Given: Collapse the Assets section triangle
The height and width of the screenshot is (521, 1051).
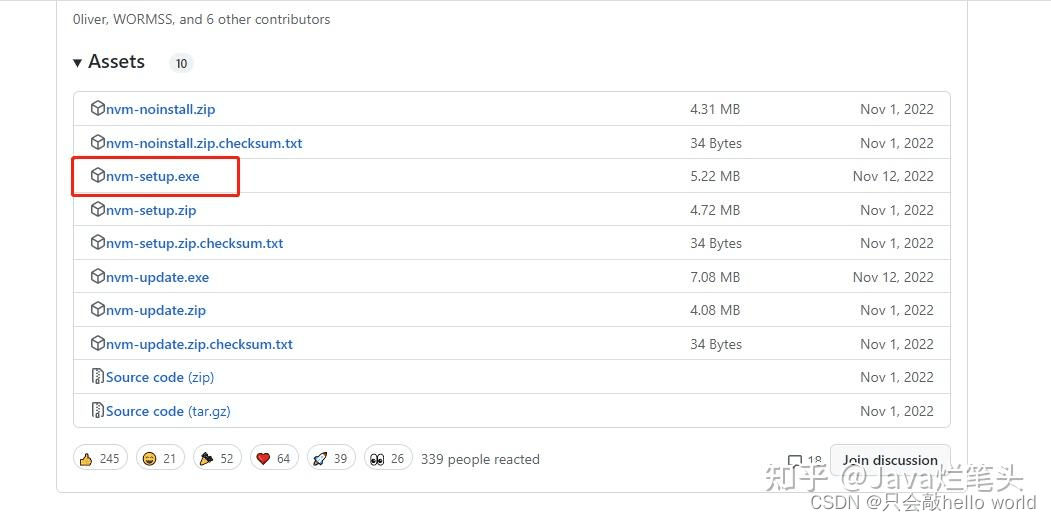Looking at the screenshot, I should [77, 62].
